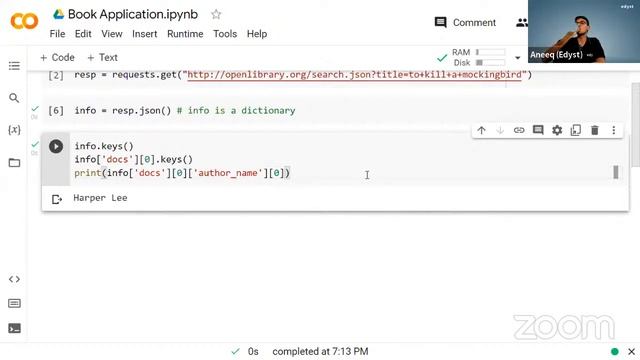Open the find and replace search icon
Viewport: 640px width, 360px height.
pyautogui.click(x=14, y=98)
